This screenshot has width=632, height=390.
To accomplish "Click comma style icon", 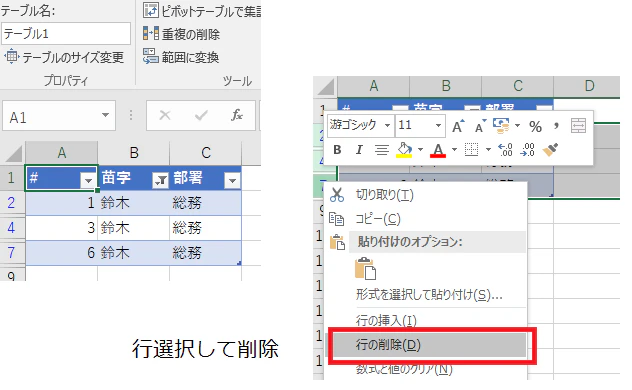I will [x=556, y=126].
